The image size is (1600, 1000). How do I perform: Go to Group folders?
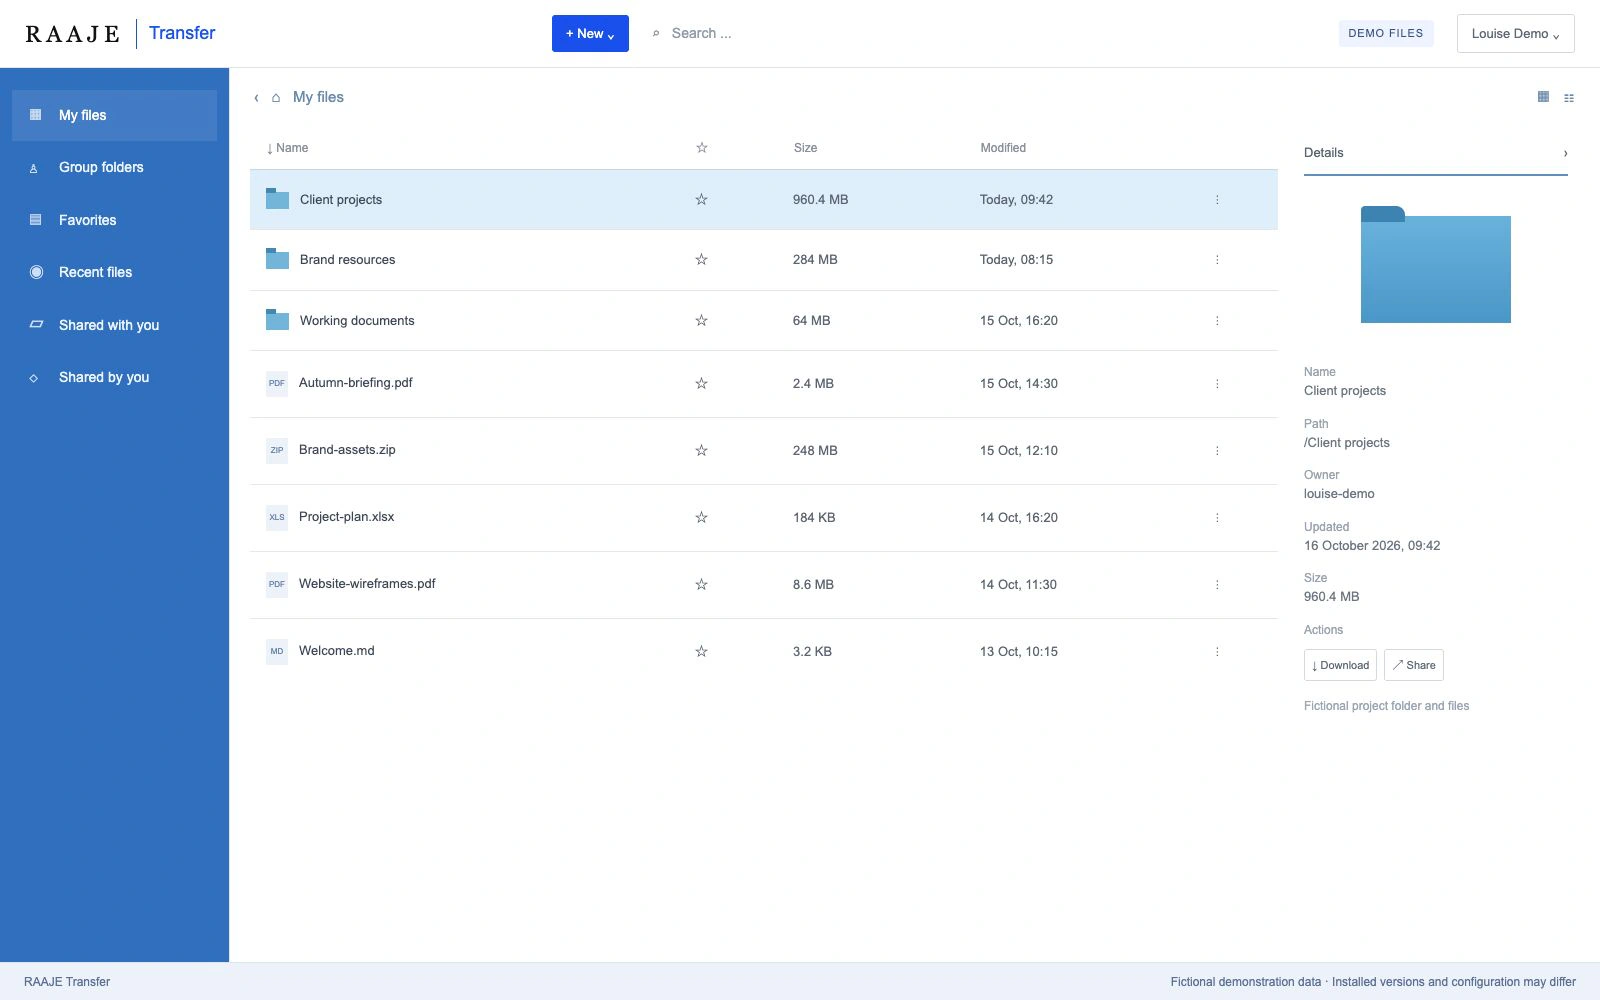click(x=114, y=167)
